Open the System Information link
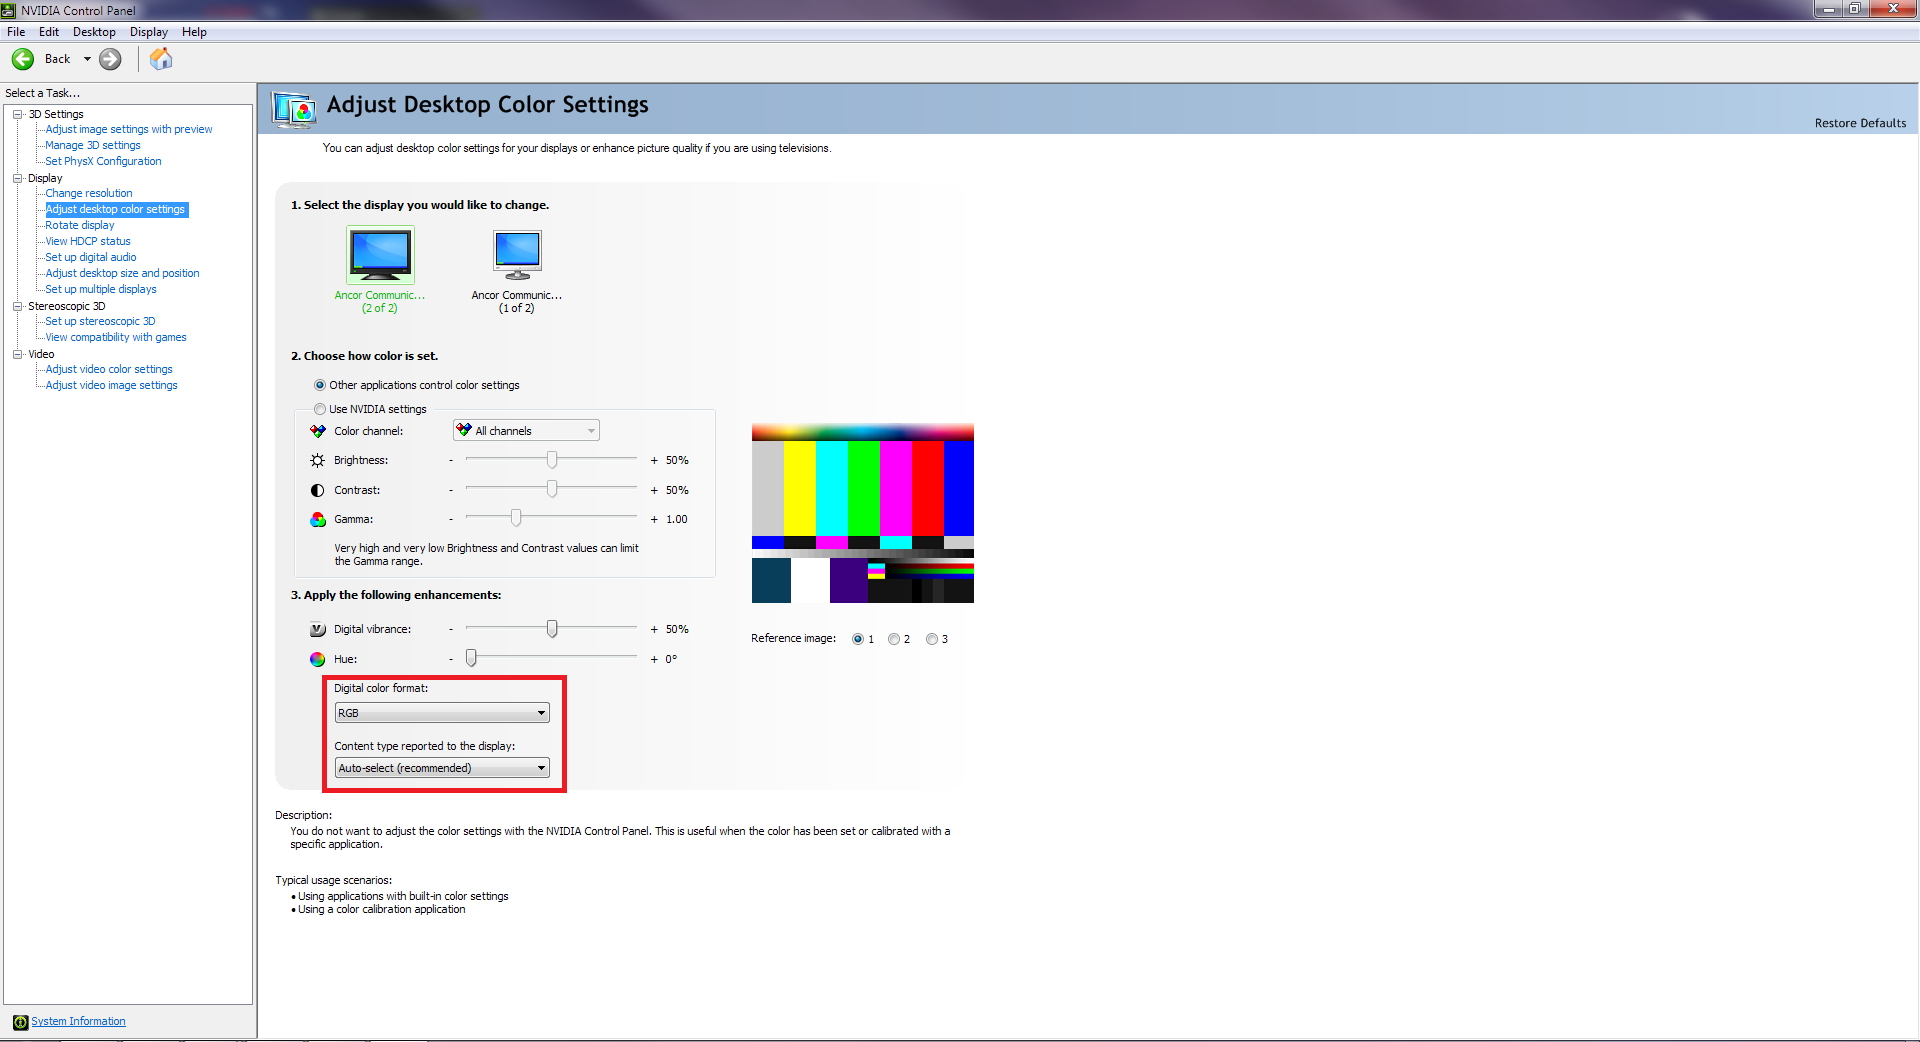Viewport: 1920px width, 1042px height. 78,1022
